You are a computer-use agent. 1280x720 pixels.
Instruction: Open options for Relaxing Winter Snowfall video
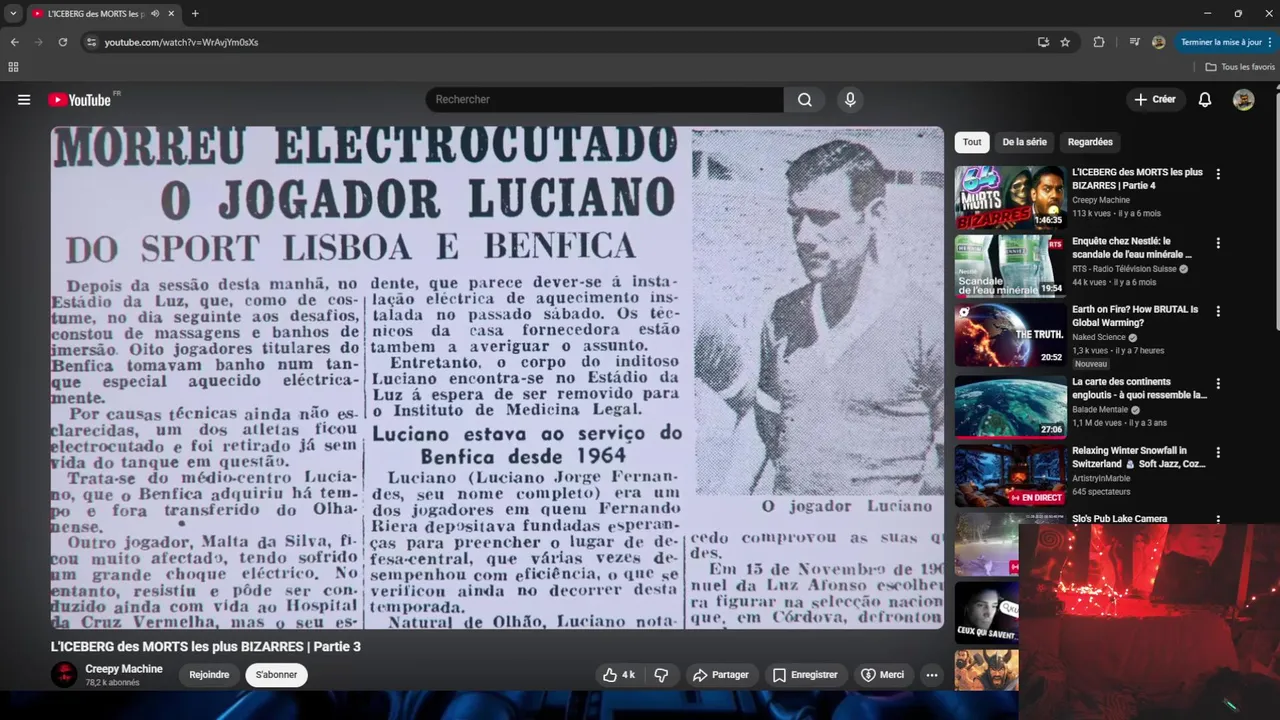(1218, 453)
